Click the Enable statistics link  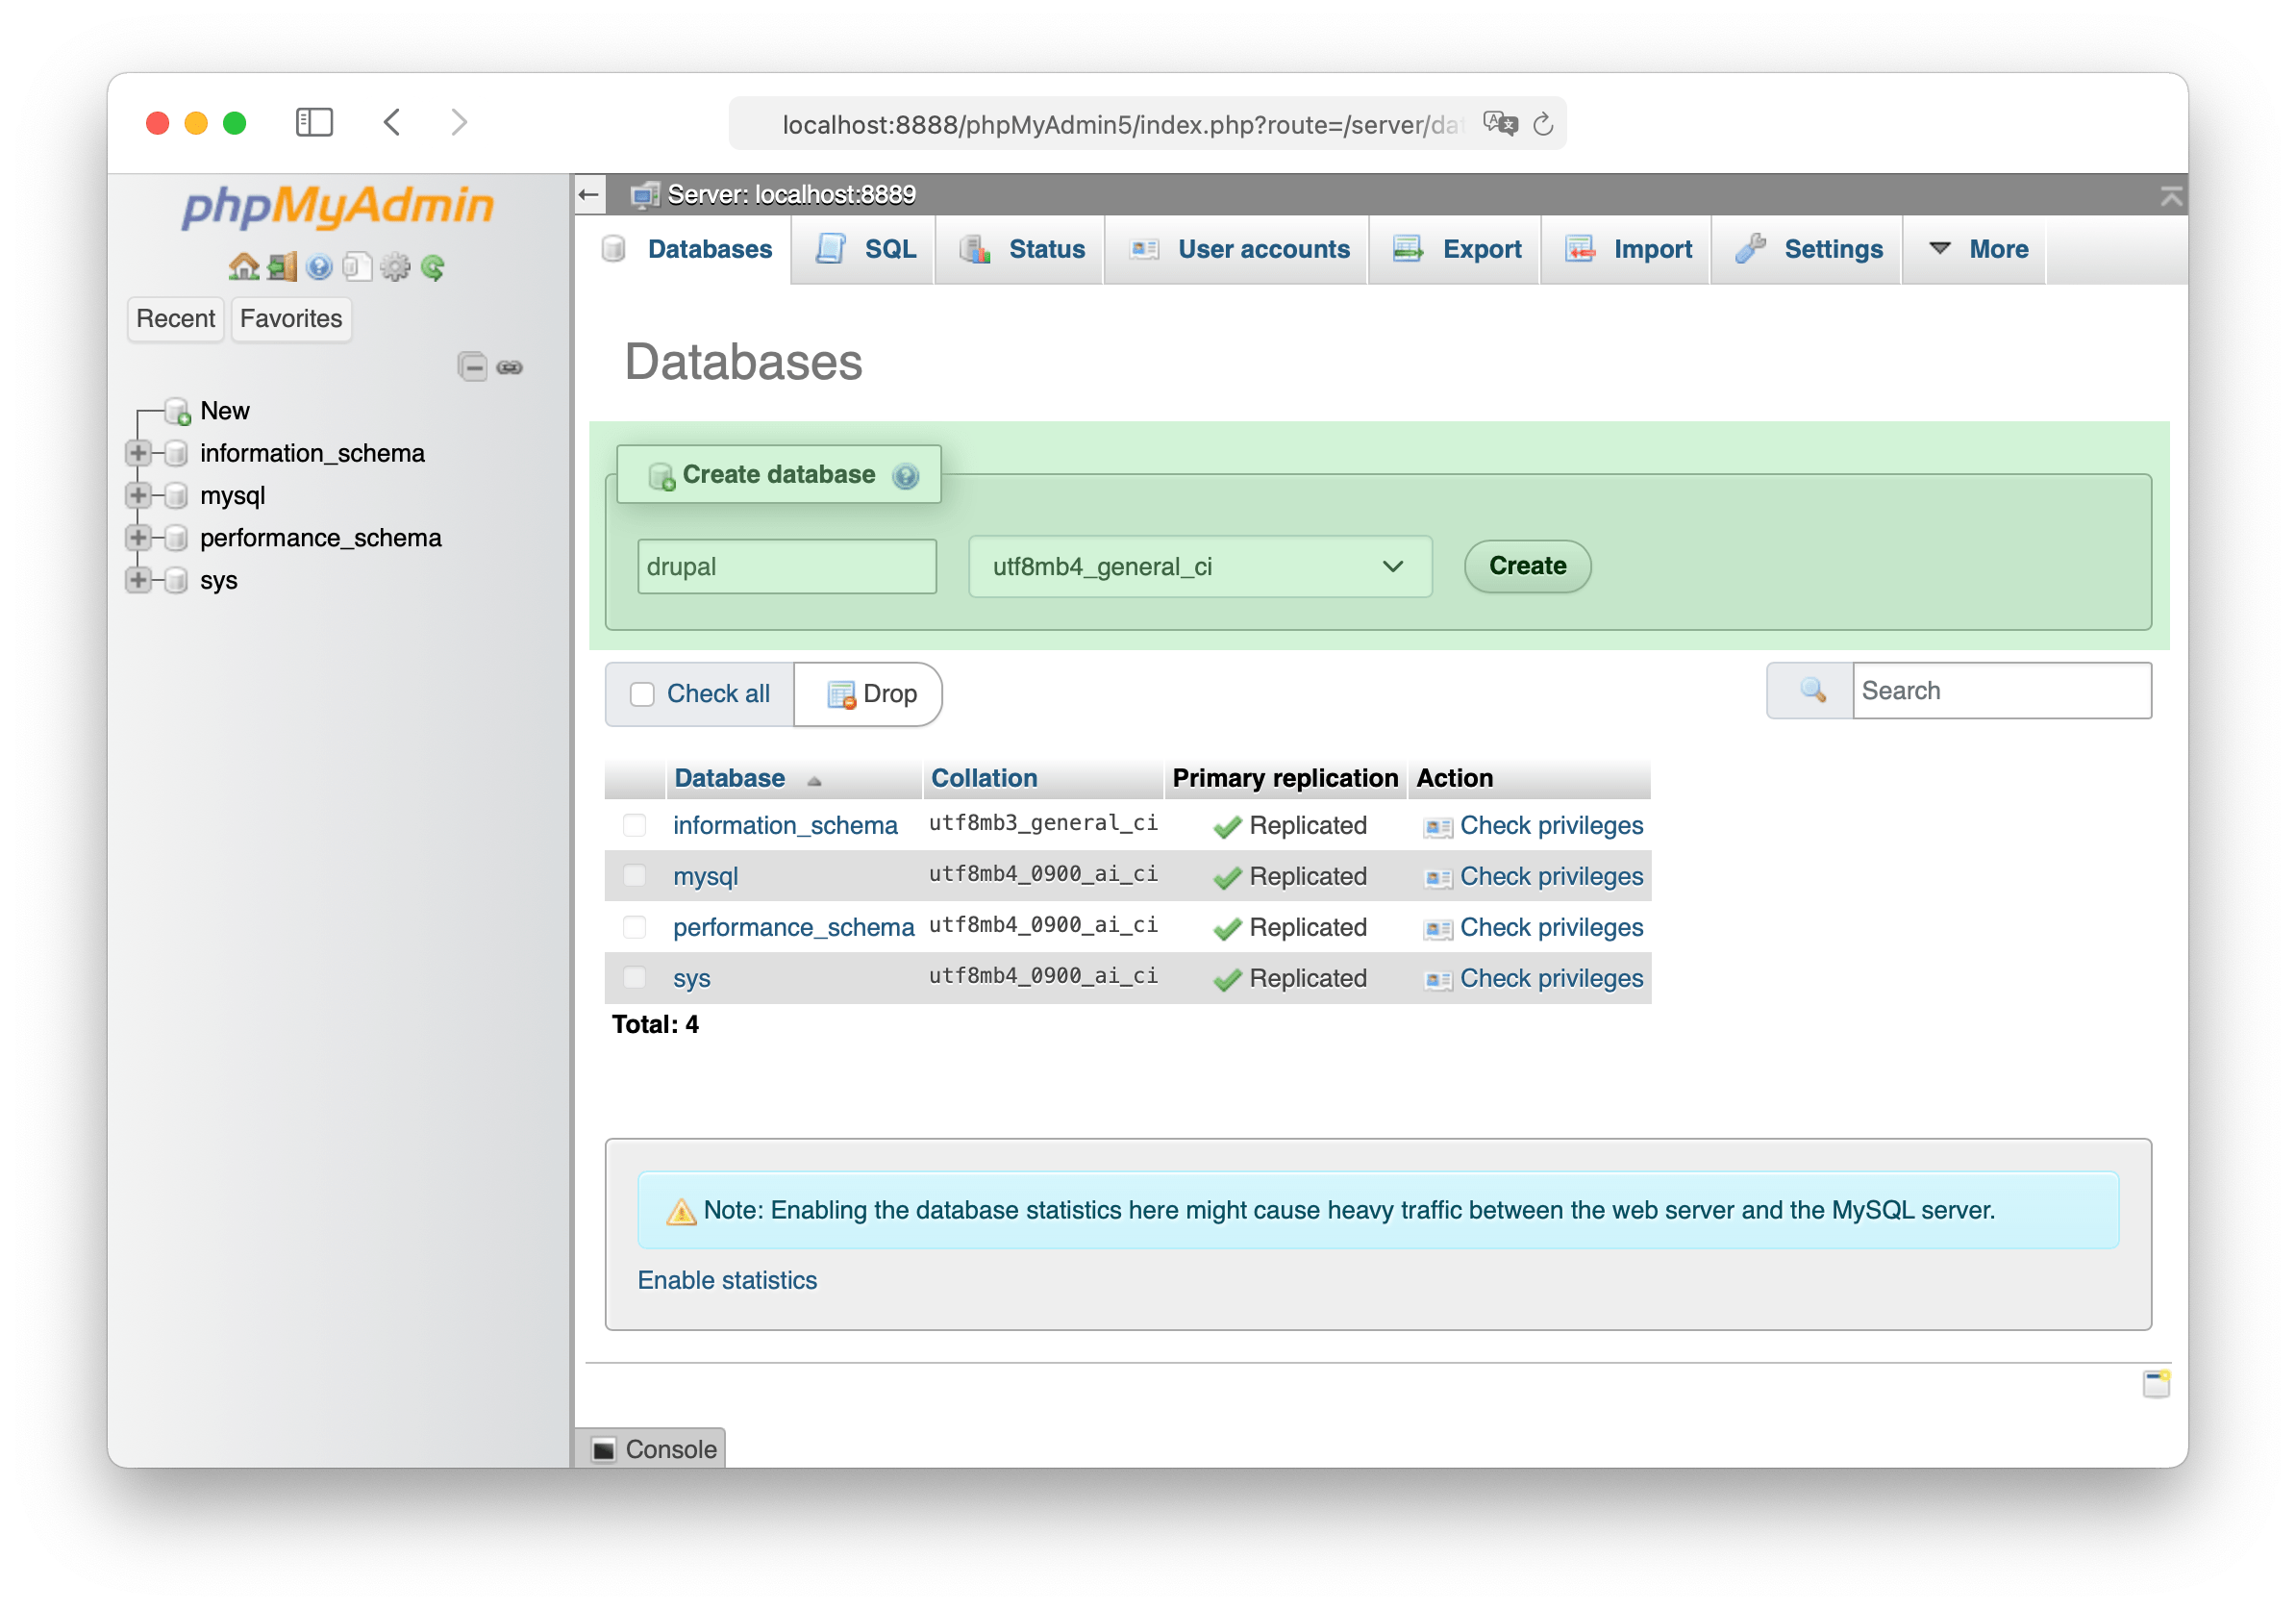727,1280
